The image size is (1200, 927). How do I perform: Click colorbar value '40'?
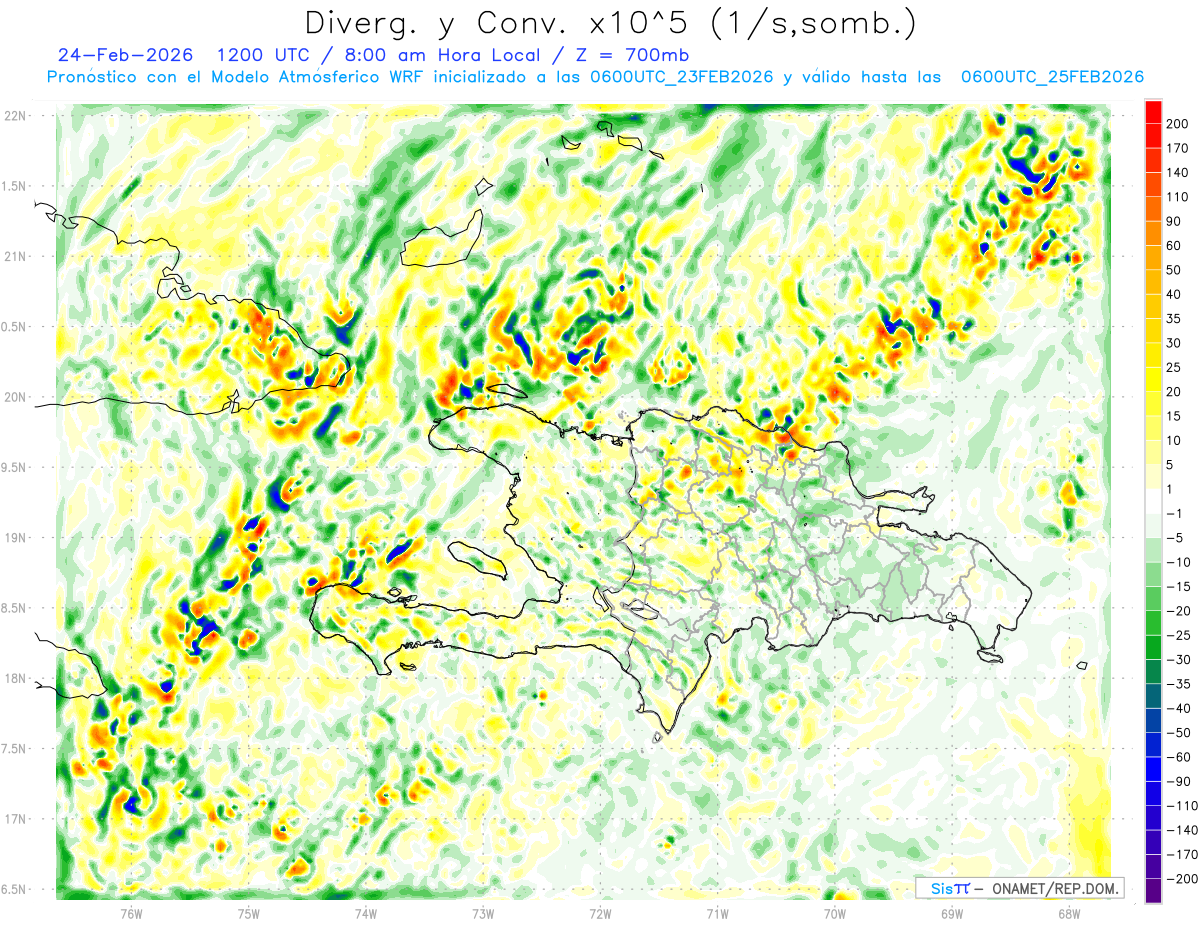tap(1175, 294)
